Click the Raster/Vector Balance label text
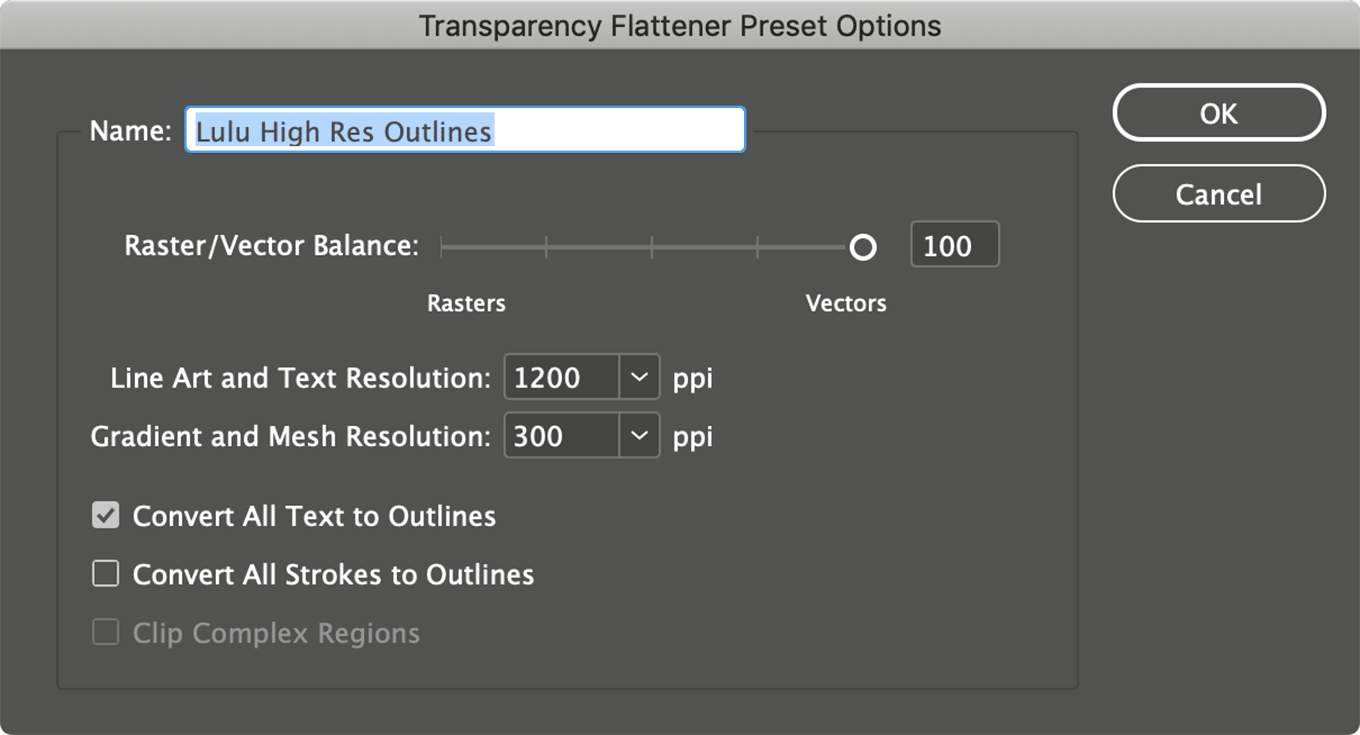 [271, 246]
